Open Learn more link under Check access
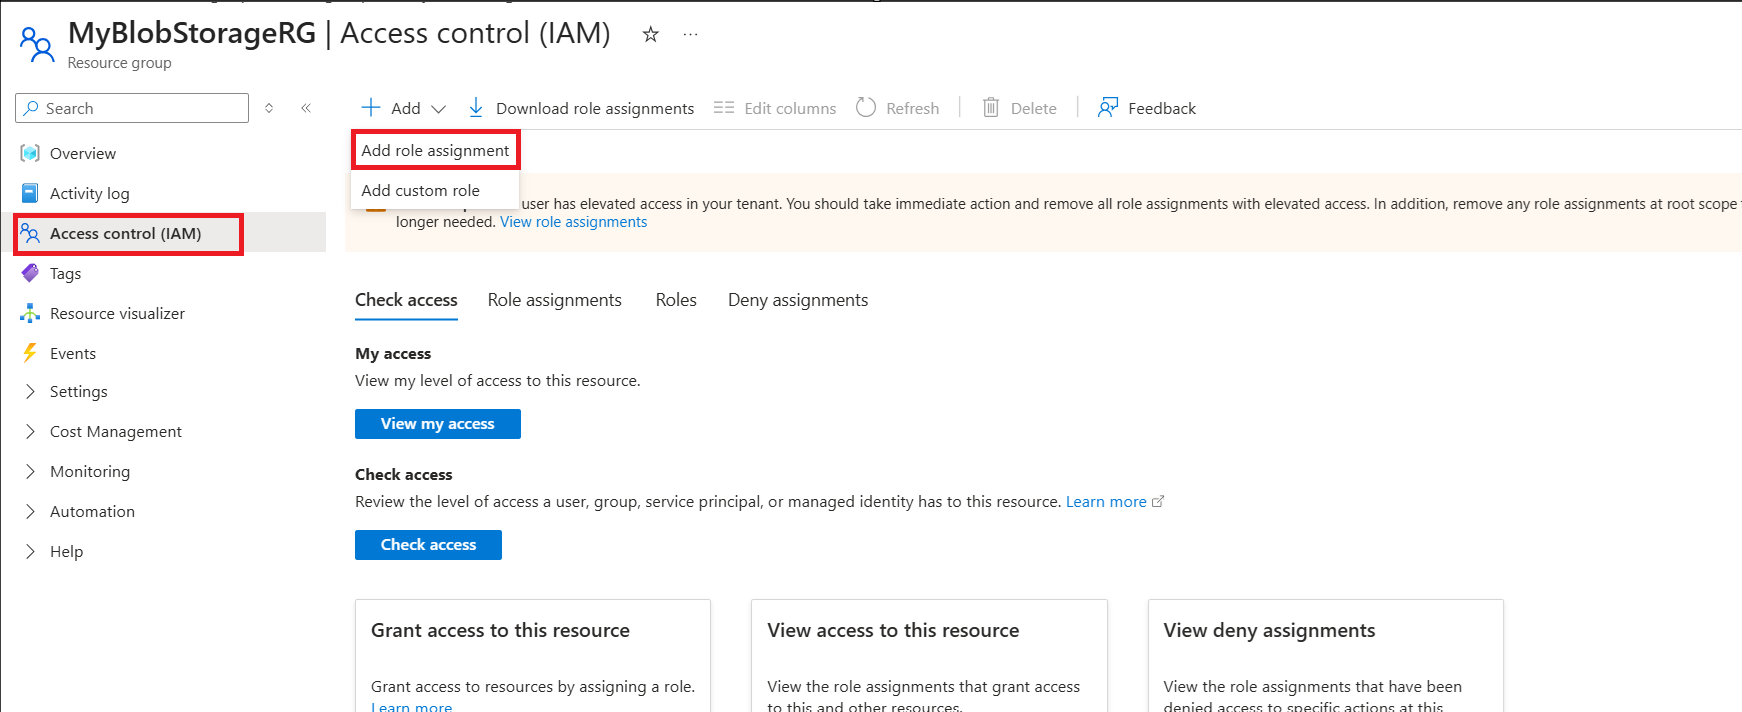 (x=1106, y=502)
